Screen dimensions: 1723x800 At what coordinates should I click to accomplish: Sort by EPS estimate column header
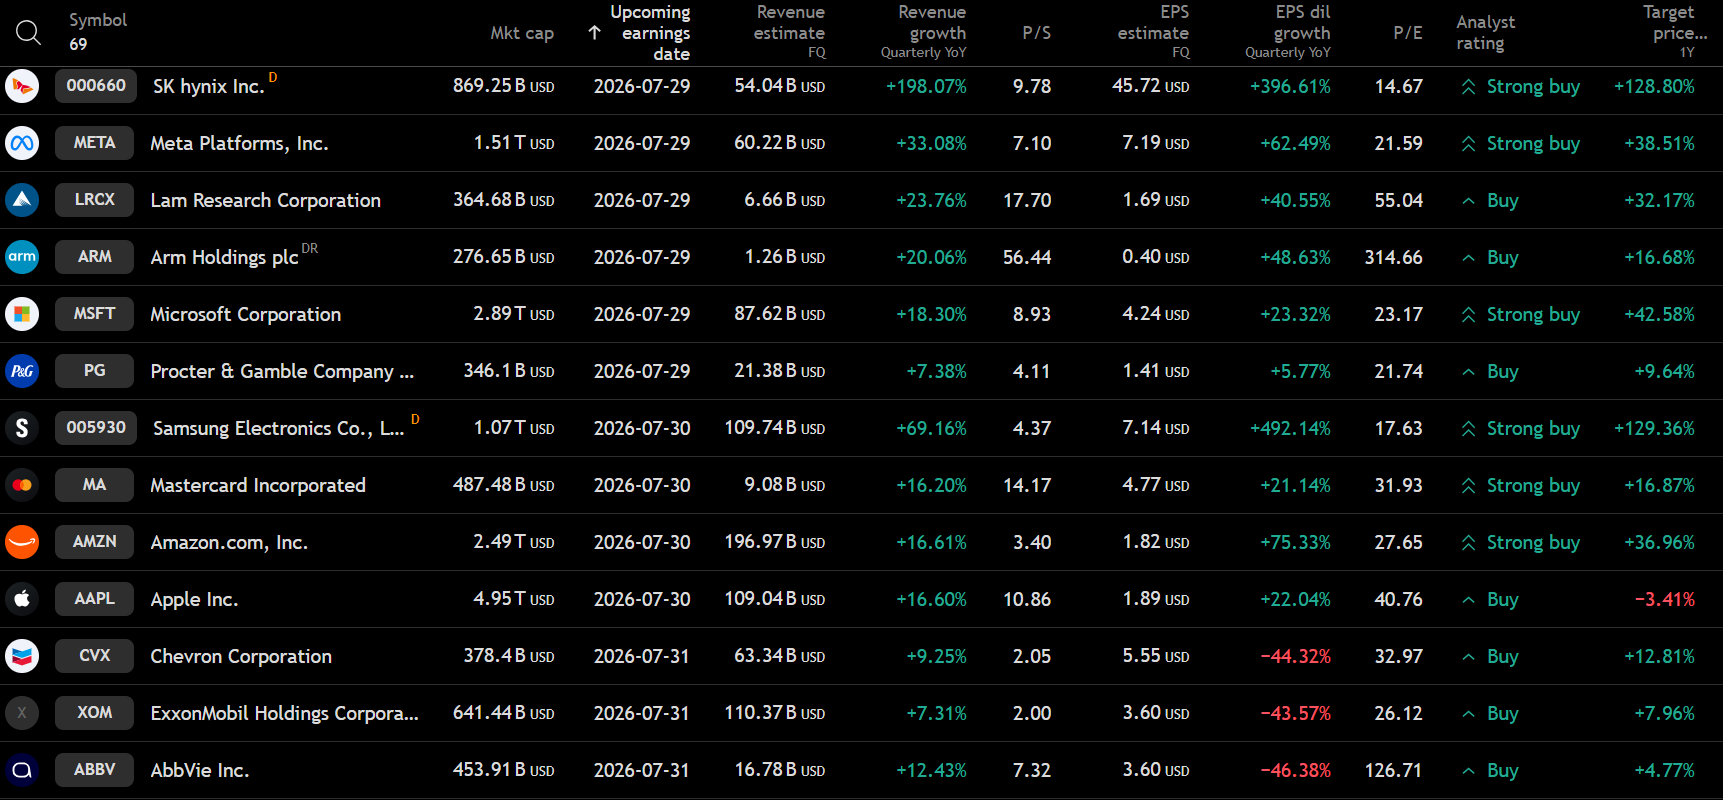(x=1153, y=32)
